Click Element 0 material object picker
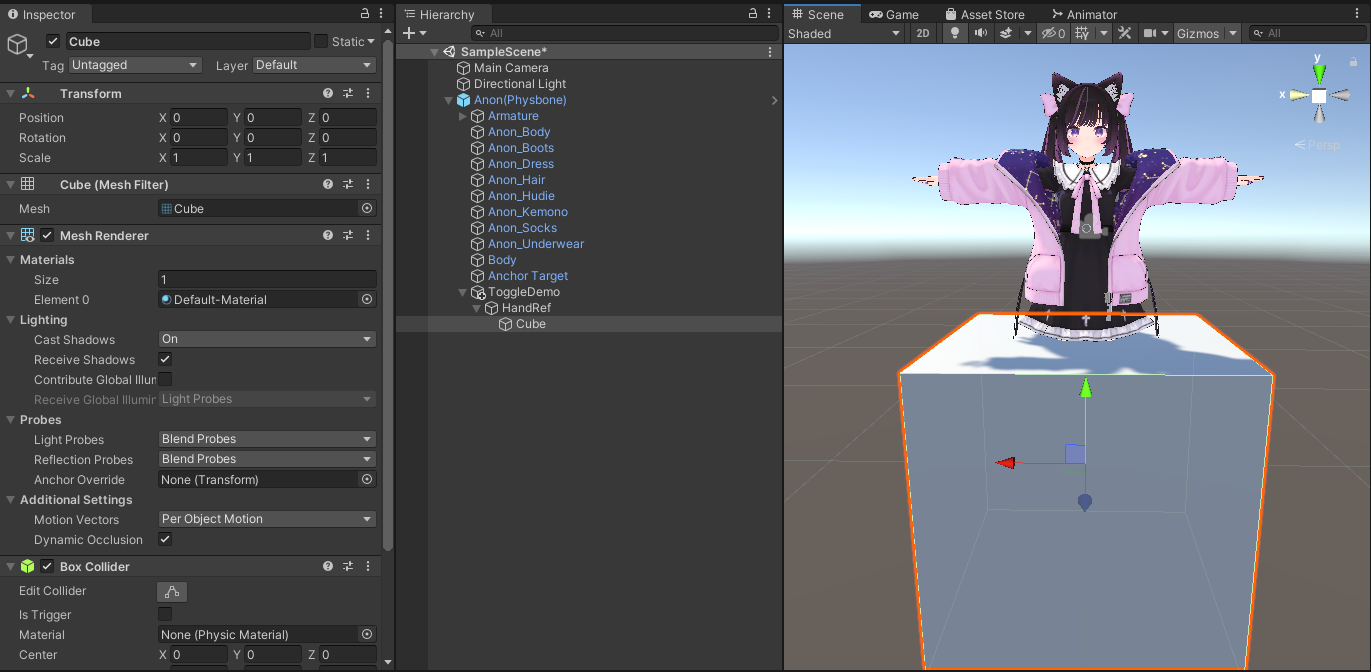Image resolution: width=1371 pixels, height=672 pixels. pyautogui.click(x=367, y=299)
